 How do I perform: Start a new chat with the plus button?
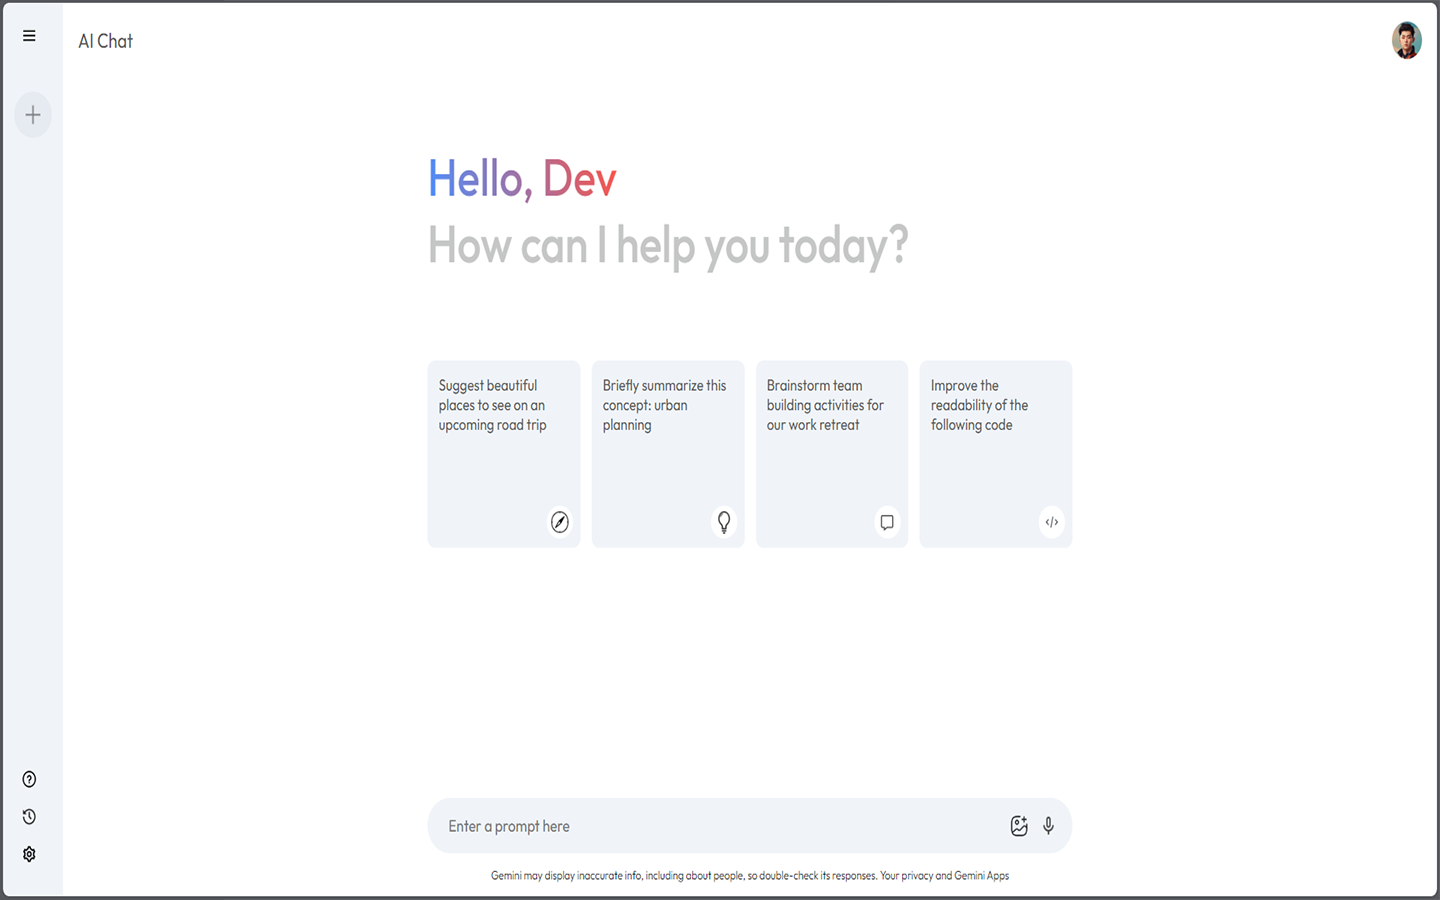click(x=33, y=115)
